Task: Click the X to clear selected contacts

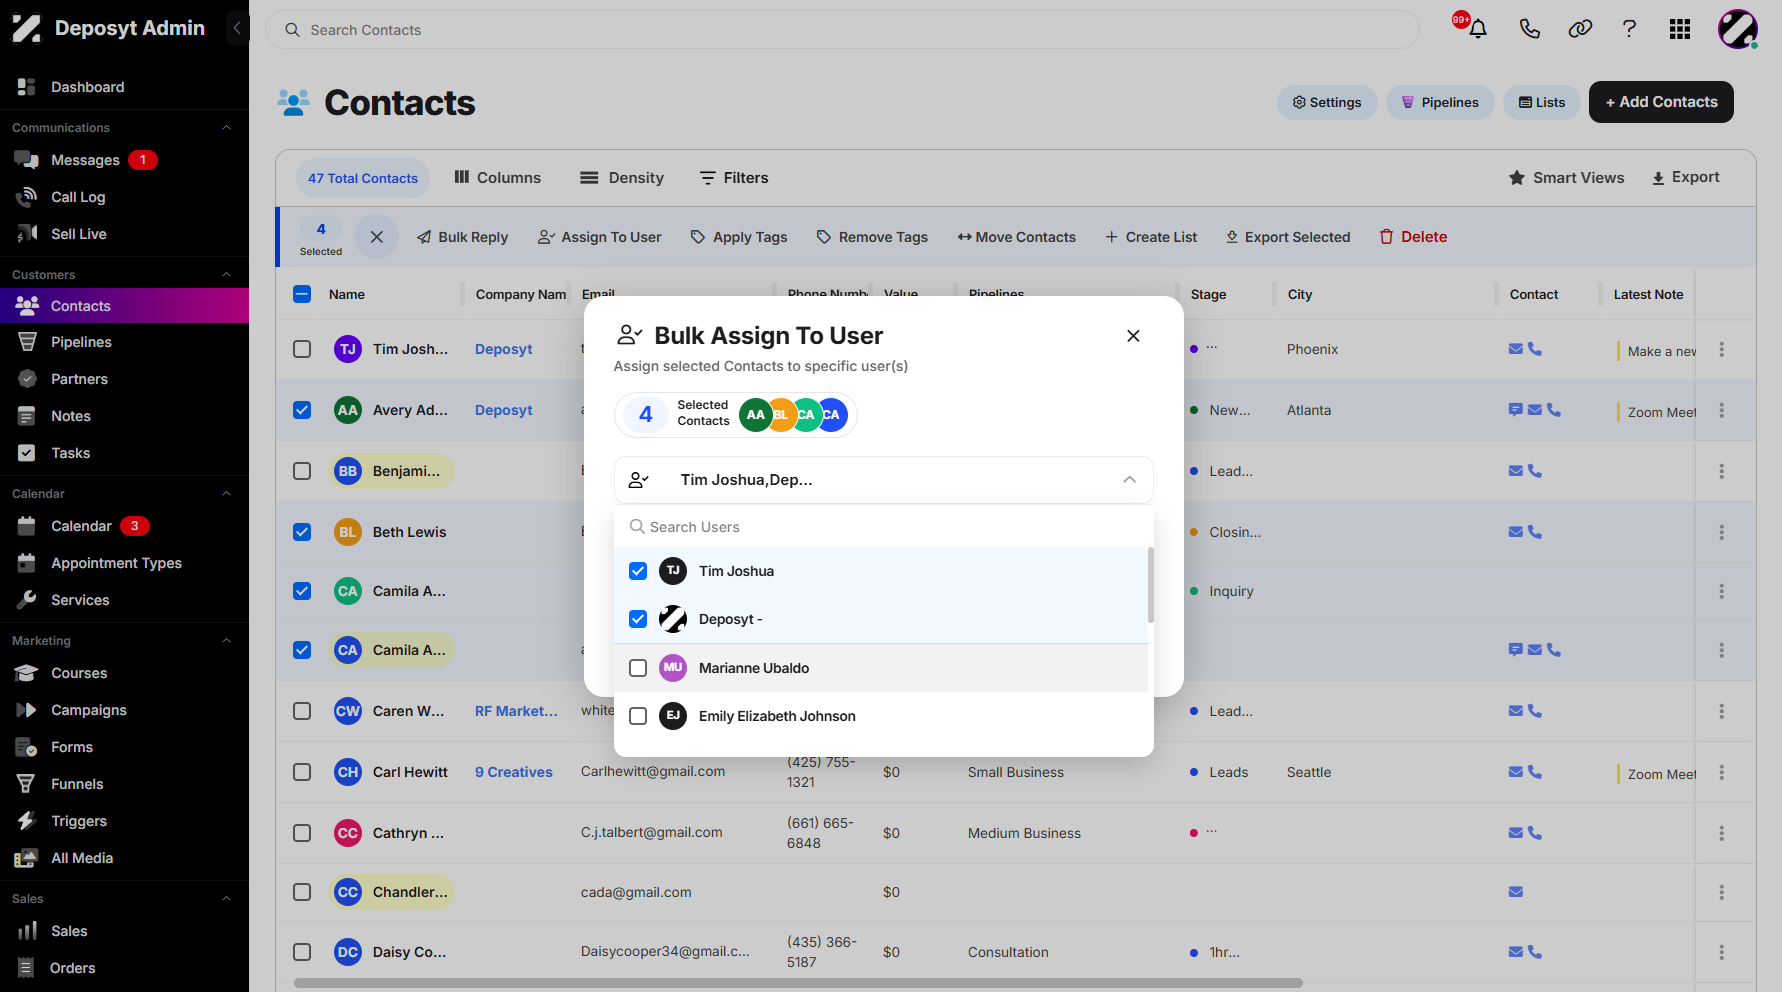Action: tap(377, 237)
